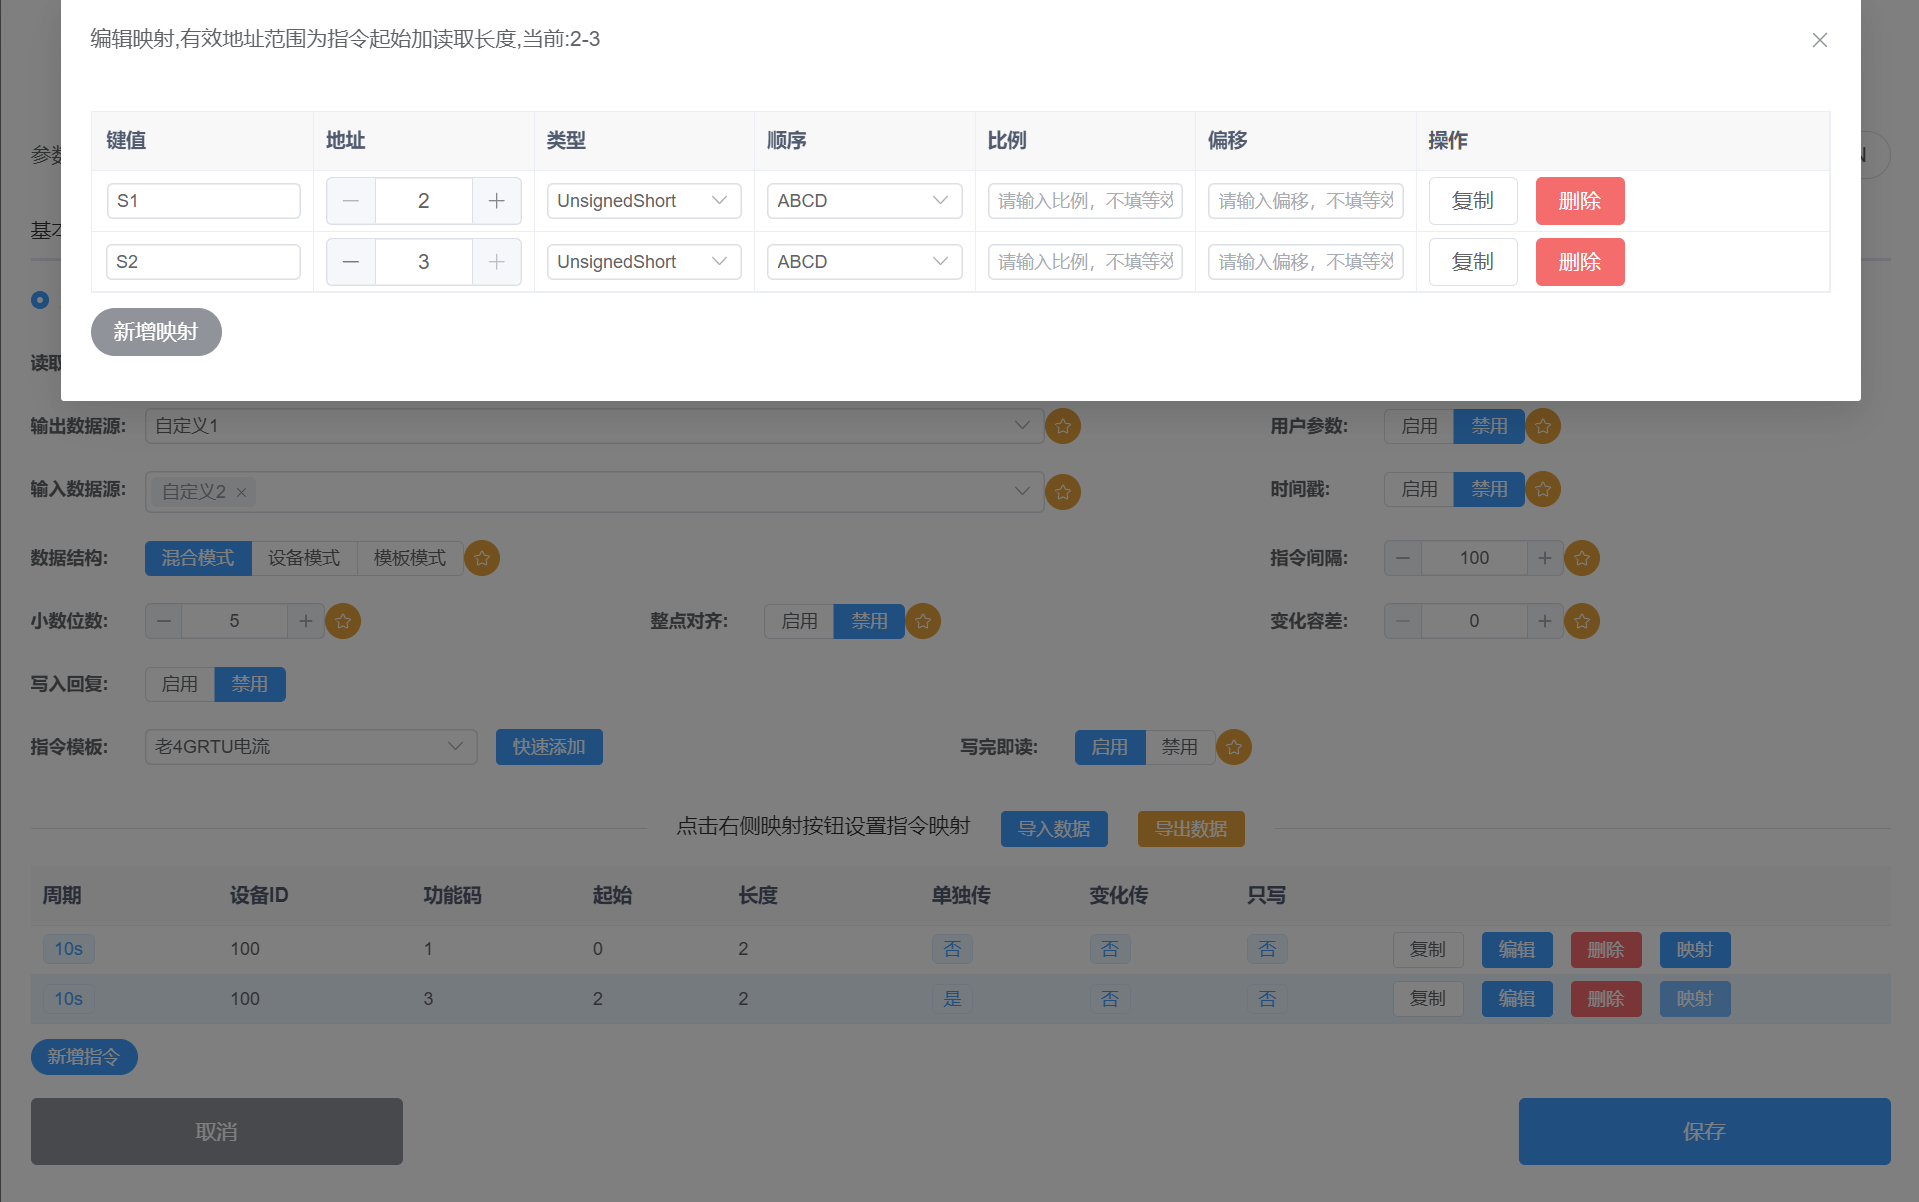This screenshot has height=1202, width=1919.
Task: Increase 变化容差 value
Action: pyautogui.click(x=1544, y=621)
